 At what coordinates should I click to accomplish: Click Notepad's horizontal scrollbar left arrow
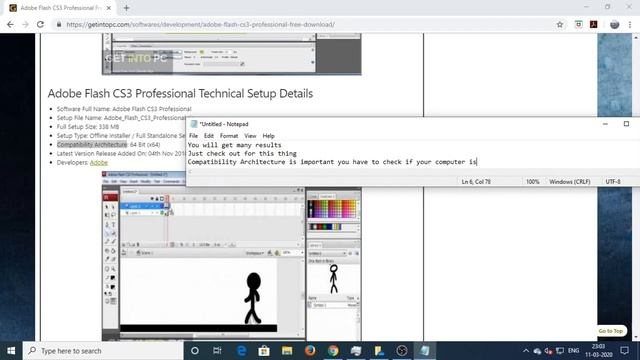[189, 172]
